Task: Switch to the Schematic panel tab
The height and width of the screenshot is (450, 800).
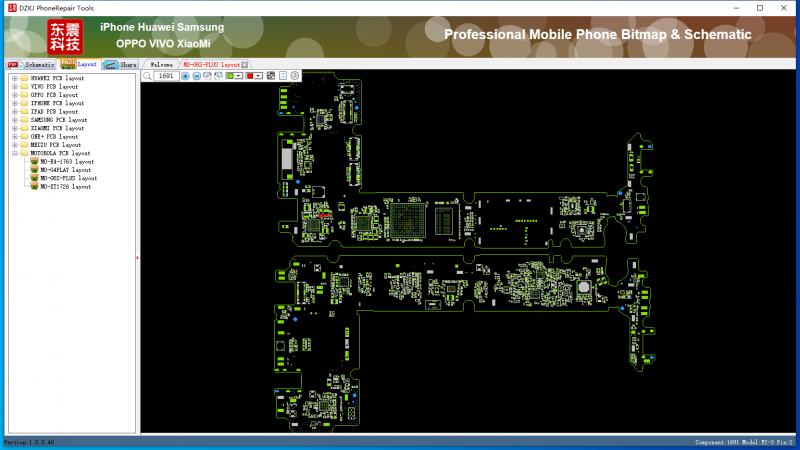Action: [31, 64]
